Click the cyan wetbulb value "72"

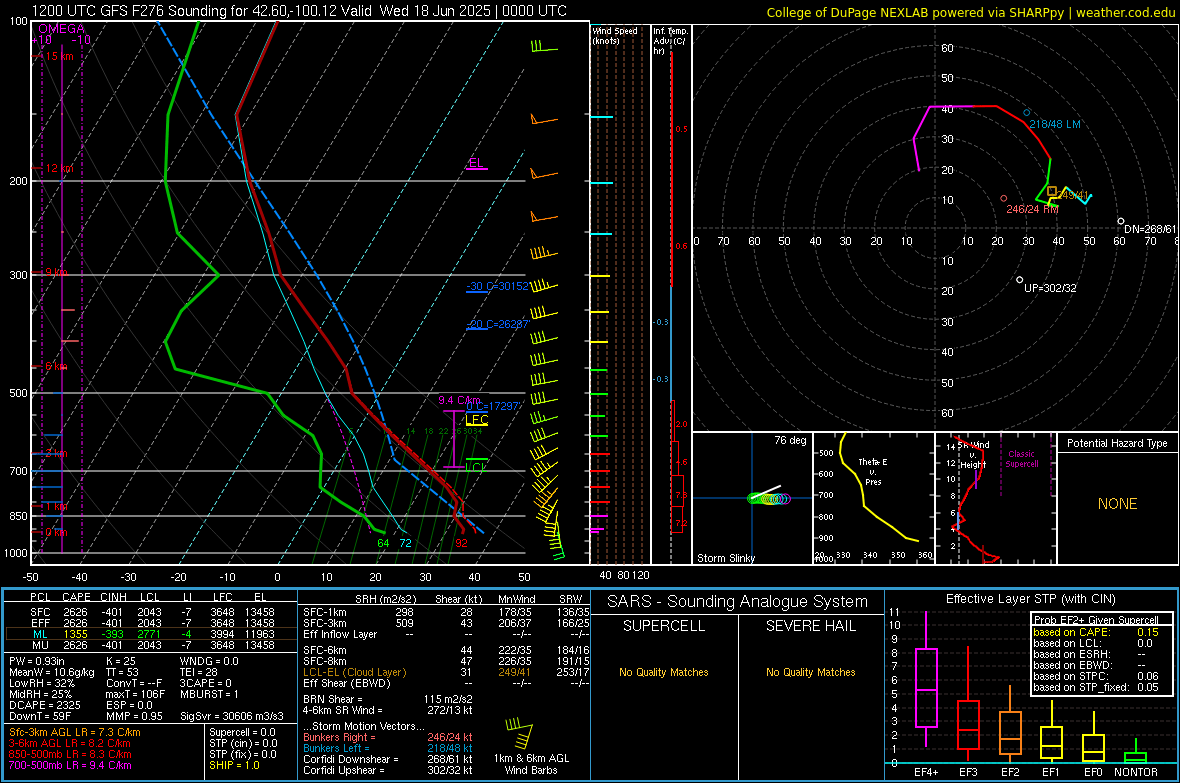(405, 543)
